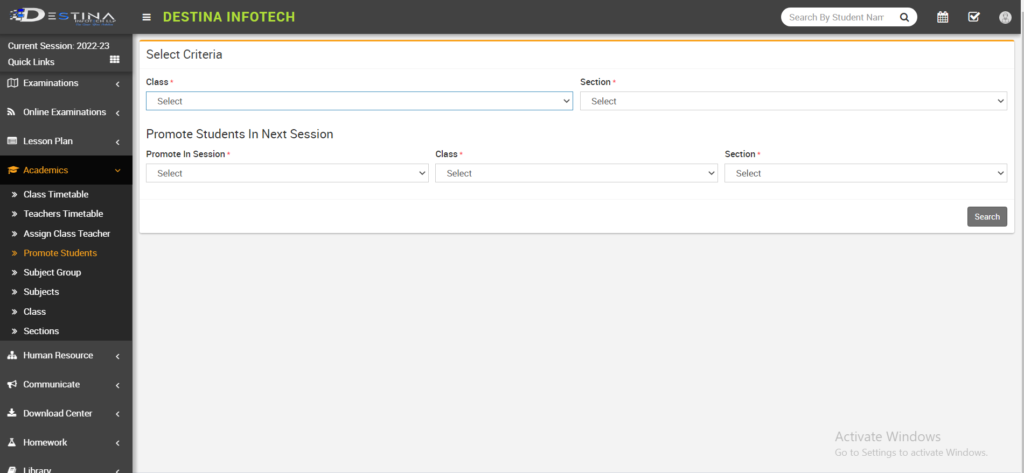Click the search magnifier icon
1024x473 pixels.
(x=904, y=17)
